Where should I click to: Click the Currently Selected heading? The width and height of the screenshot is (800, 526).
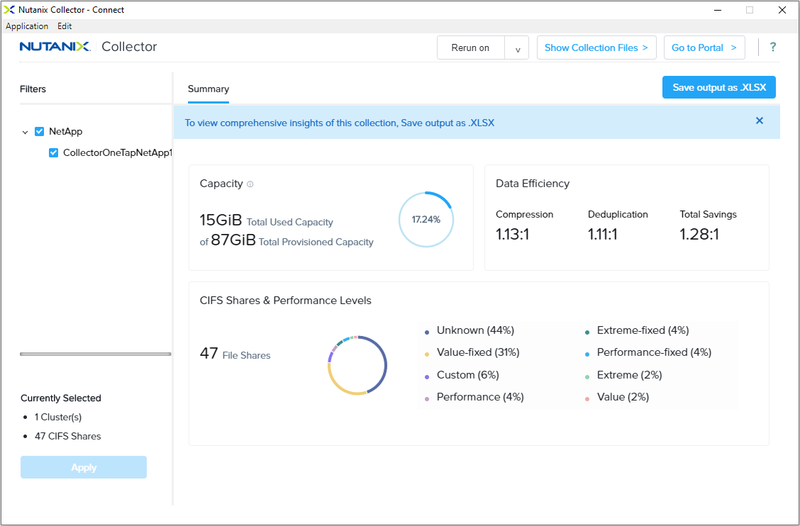click(61, 398)
